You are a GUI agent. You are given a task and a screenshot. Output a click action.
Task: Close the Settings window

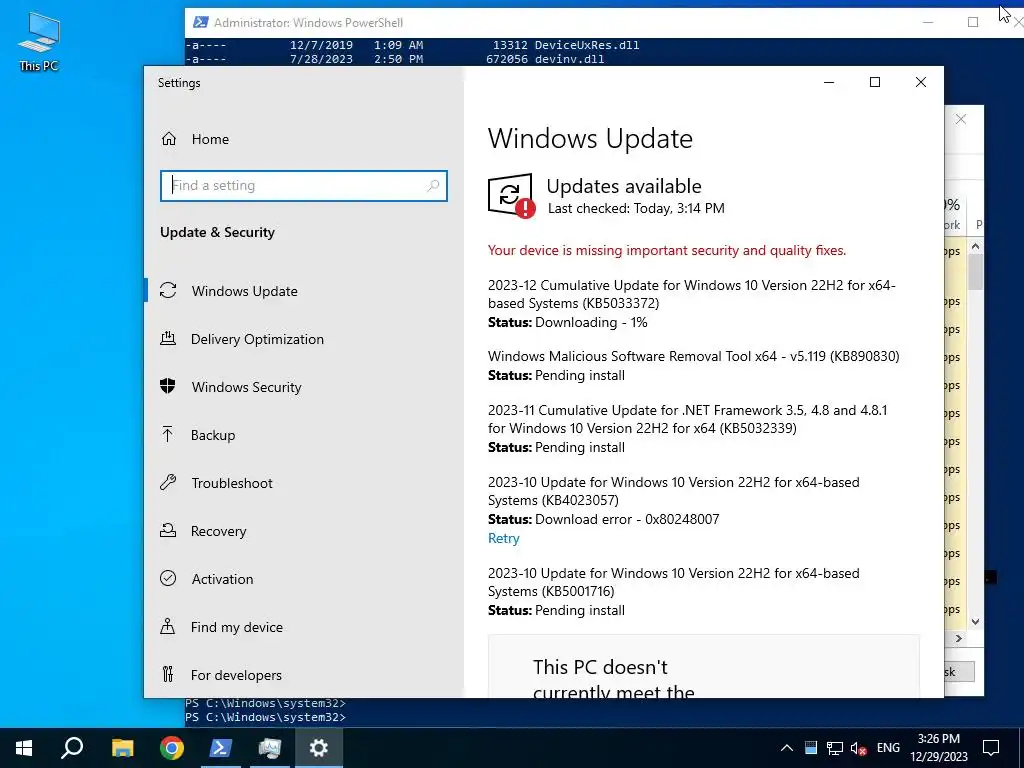click(921, 82)
